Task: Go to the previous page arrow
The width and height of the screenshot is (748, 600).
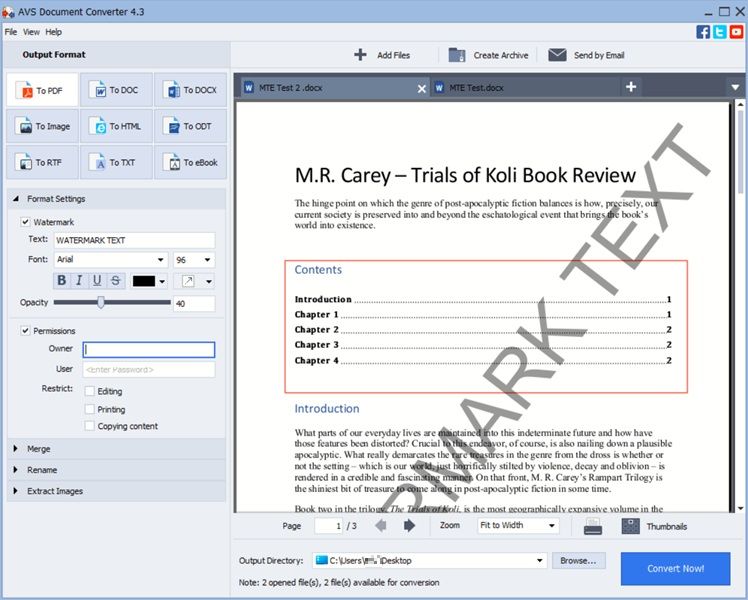Action: click(x=381, y=526)
